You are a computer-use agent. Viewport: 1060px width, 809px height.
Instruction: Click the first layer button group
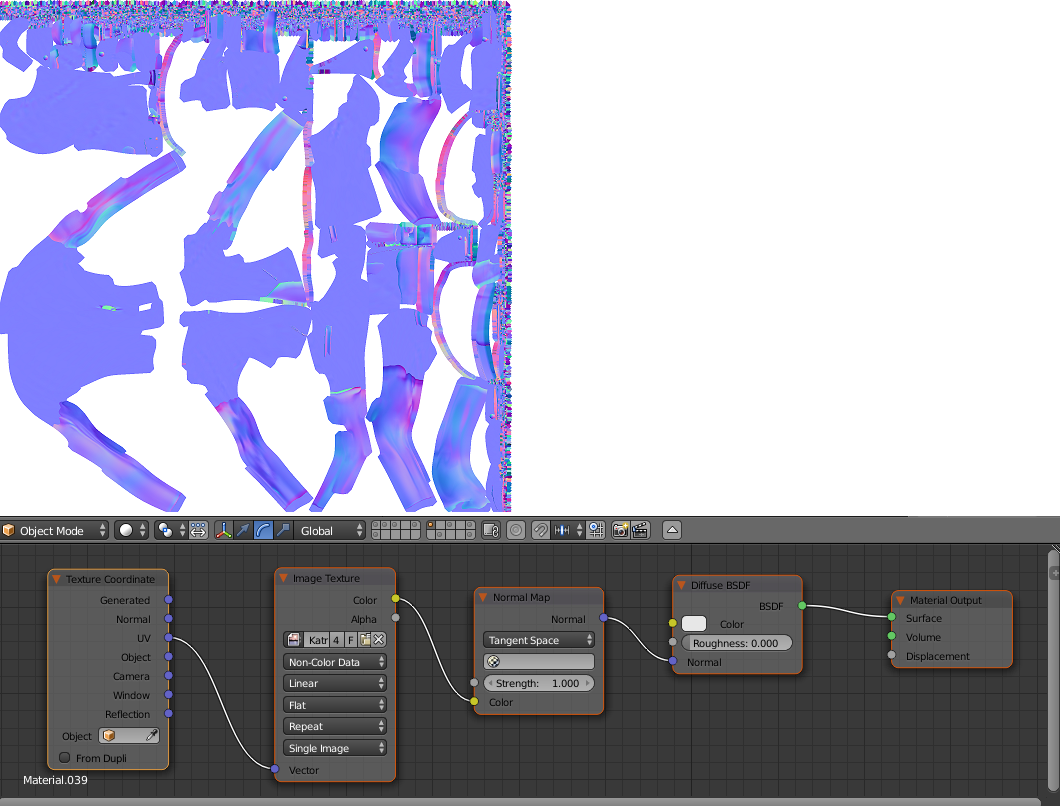[396, 531]
